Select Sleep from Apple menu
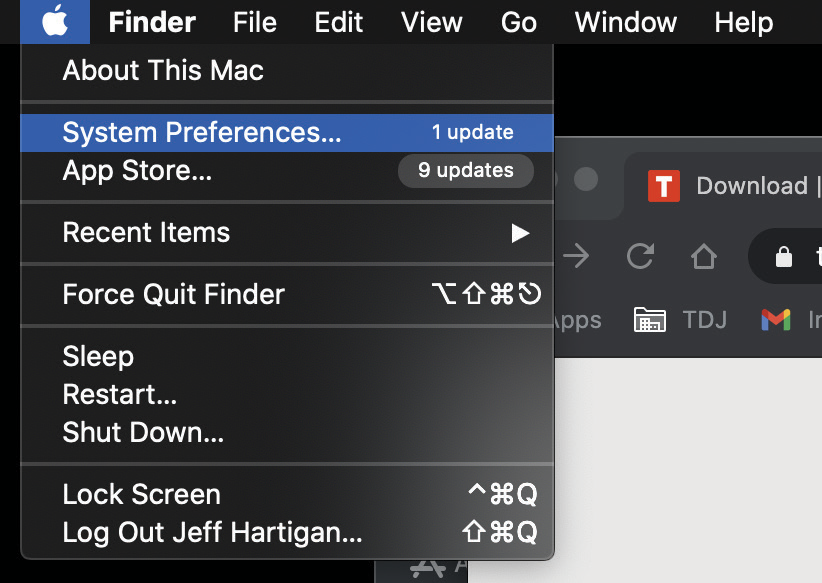The width and height of the screenshot is (822, 583). (x=287, y=357)
